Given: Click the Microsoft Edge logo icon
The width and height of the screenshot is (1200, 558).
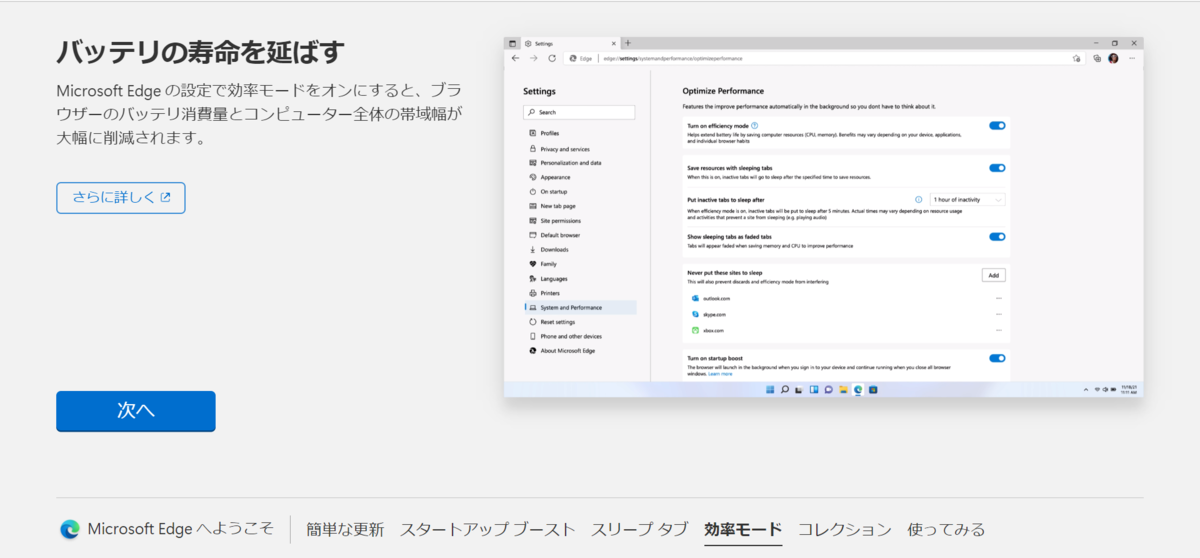Looking at the screenshot, I should point(70,529).
